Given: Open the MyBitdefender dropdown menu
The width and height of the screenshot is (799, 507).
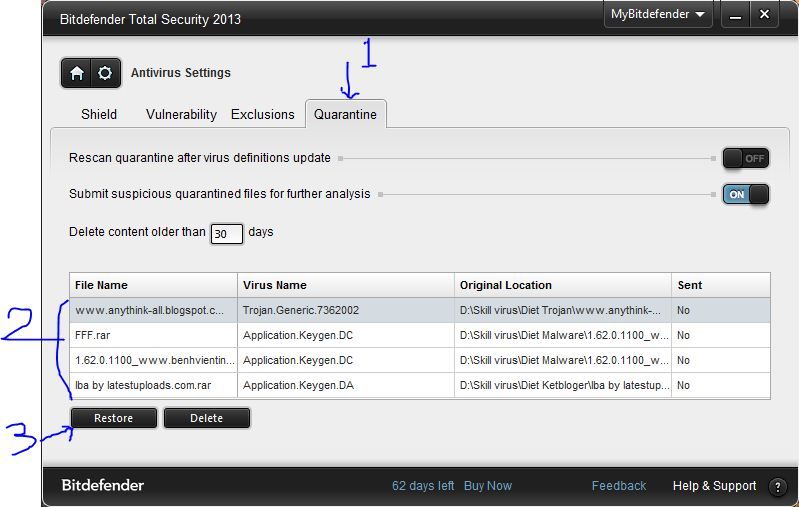Looking at the screenshot, I should click(658, 14).
